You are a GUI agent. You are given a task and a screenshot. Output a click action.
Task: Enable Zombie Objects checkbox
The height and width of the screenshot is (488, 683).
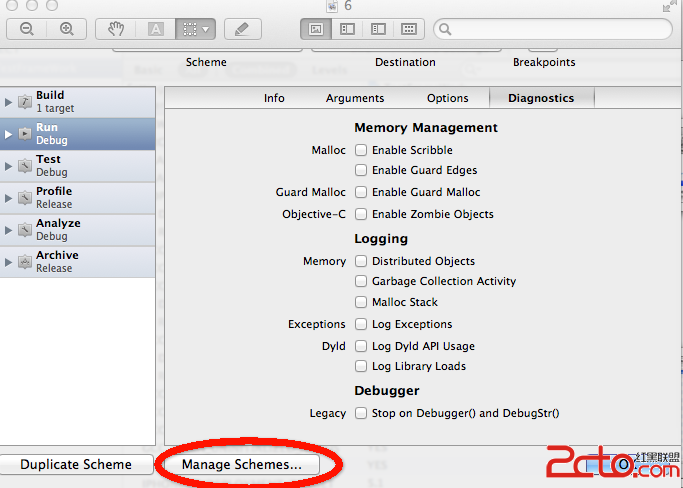361,214
